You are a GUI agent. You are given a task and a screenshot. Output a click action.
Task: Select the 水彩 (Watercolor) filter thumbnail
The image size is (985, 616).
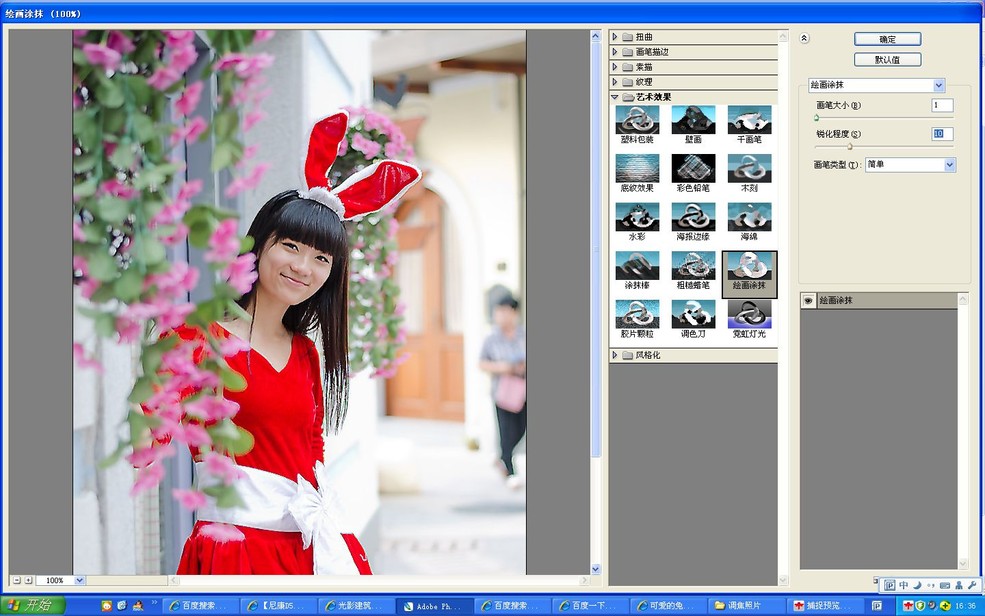pyautogui.click(x=637, y=218)
